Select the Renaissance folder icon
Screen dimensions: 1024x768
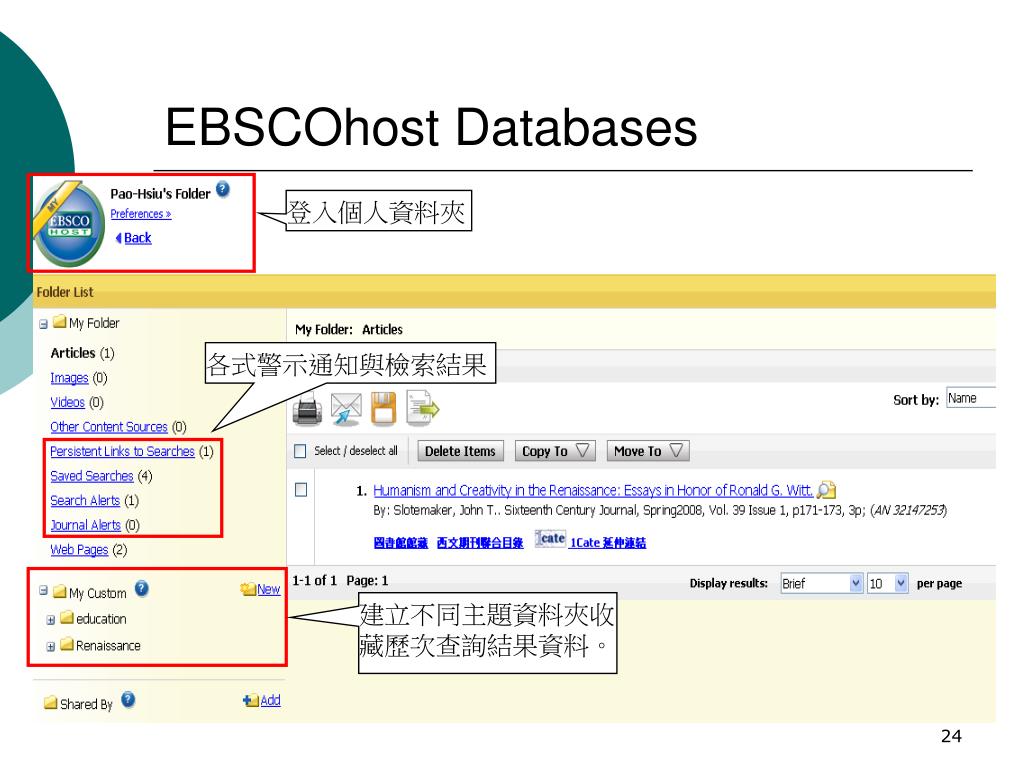point(67,644)
